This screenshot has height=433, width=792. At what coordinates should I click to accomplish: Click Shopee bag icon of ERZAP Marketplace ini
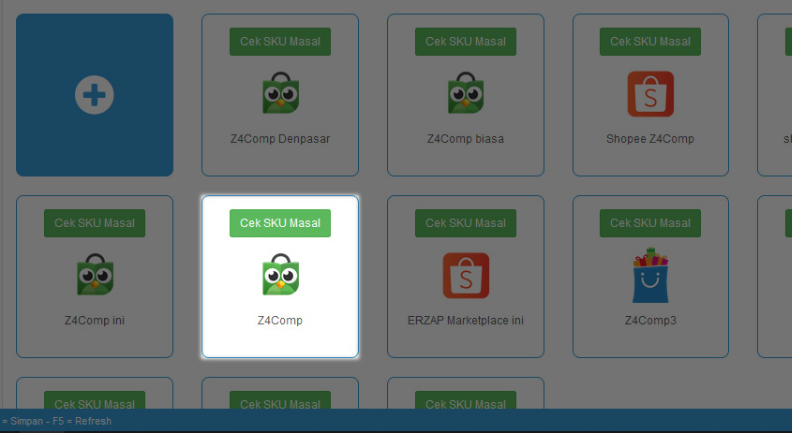466,276
